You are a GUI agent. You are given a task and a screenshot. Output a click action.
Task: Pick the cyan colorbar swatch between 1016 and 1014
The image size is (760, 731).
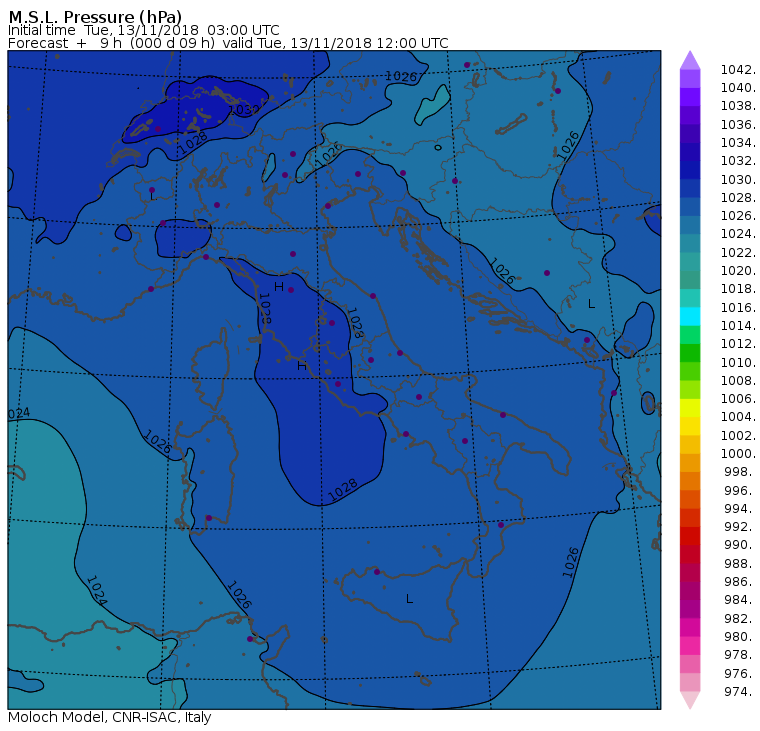tap(690, 317)
